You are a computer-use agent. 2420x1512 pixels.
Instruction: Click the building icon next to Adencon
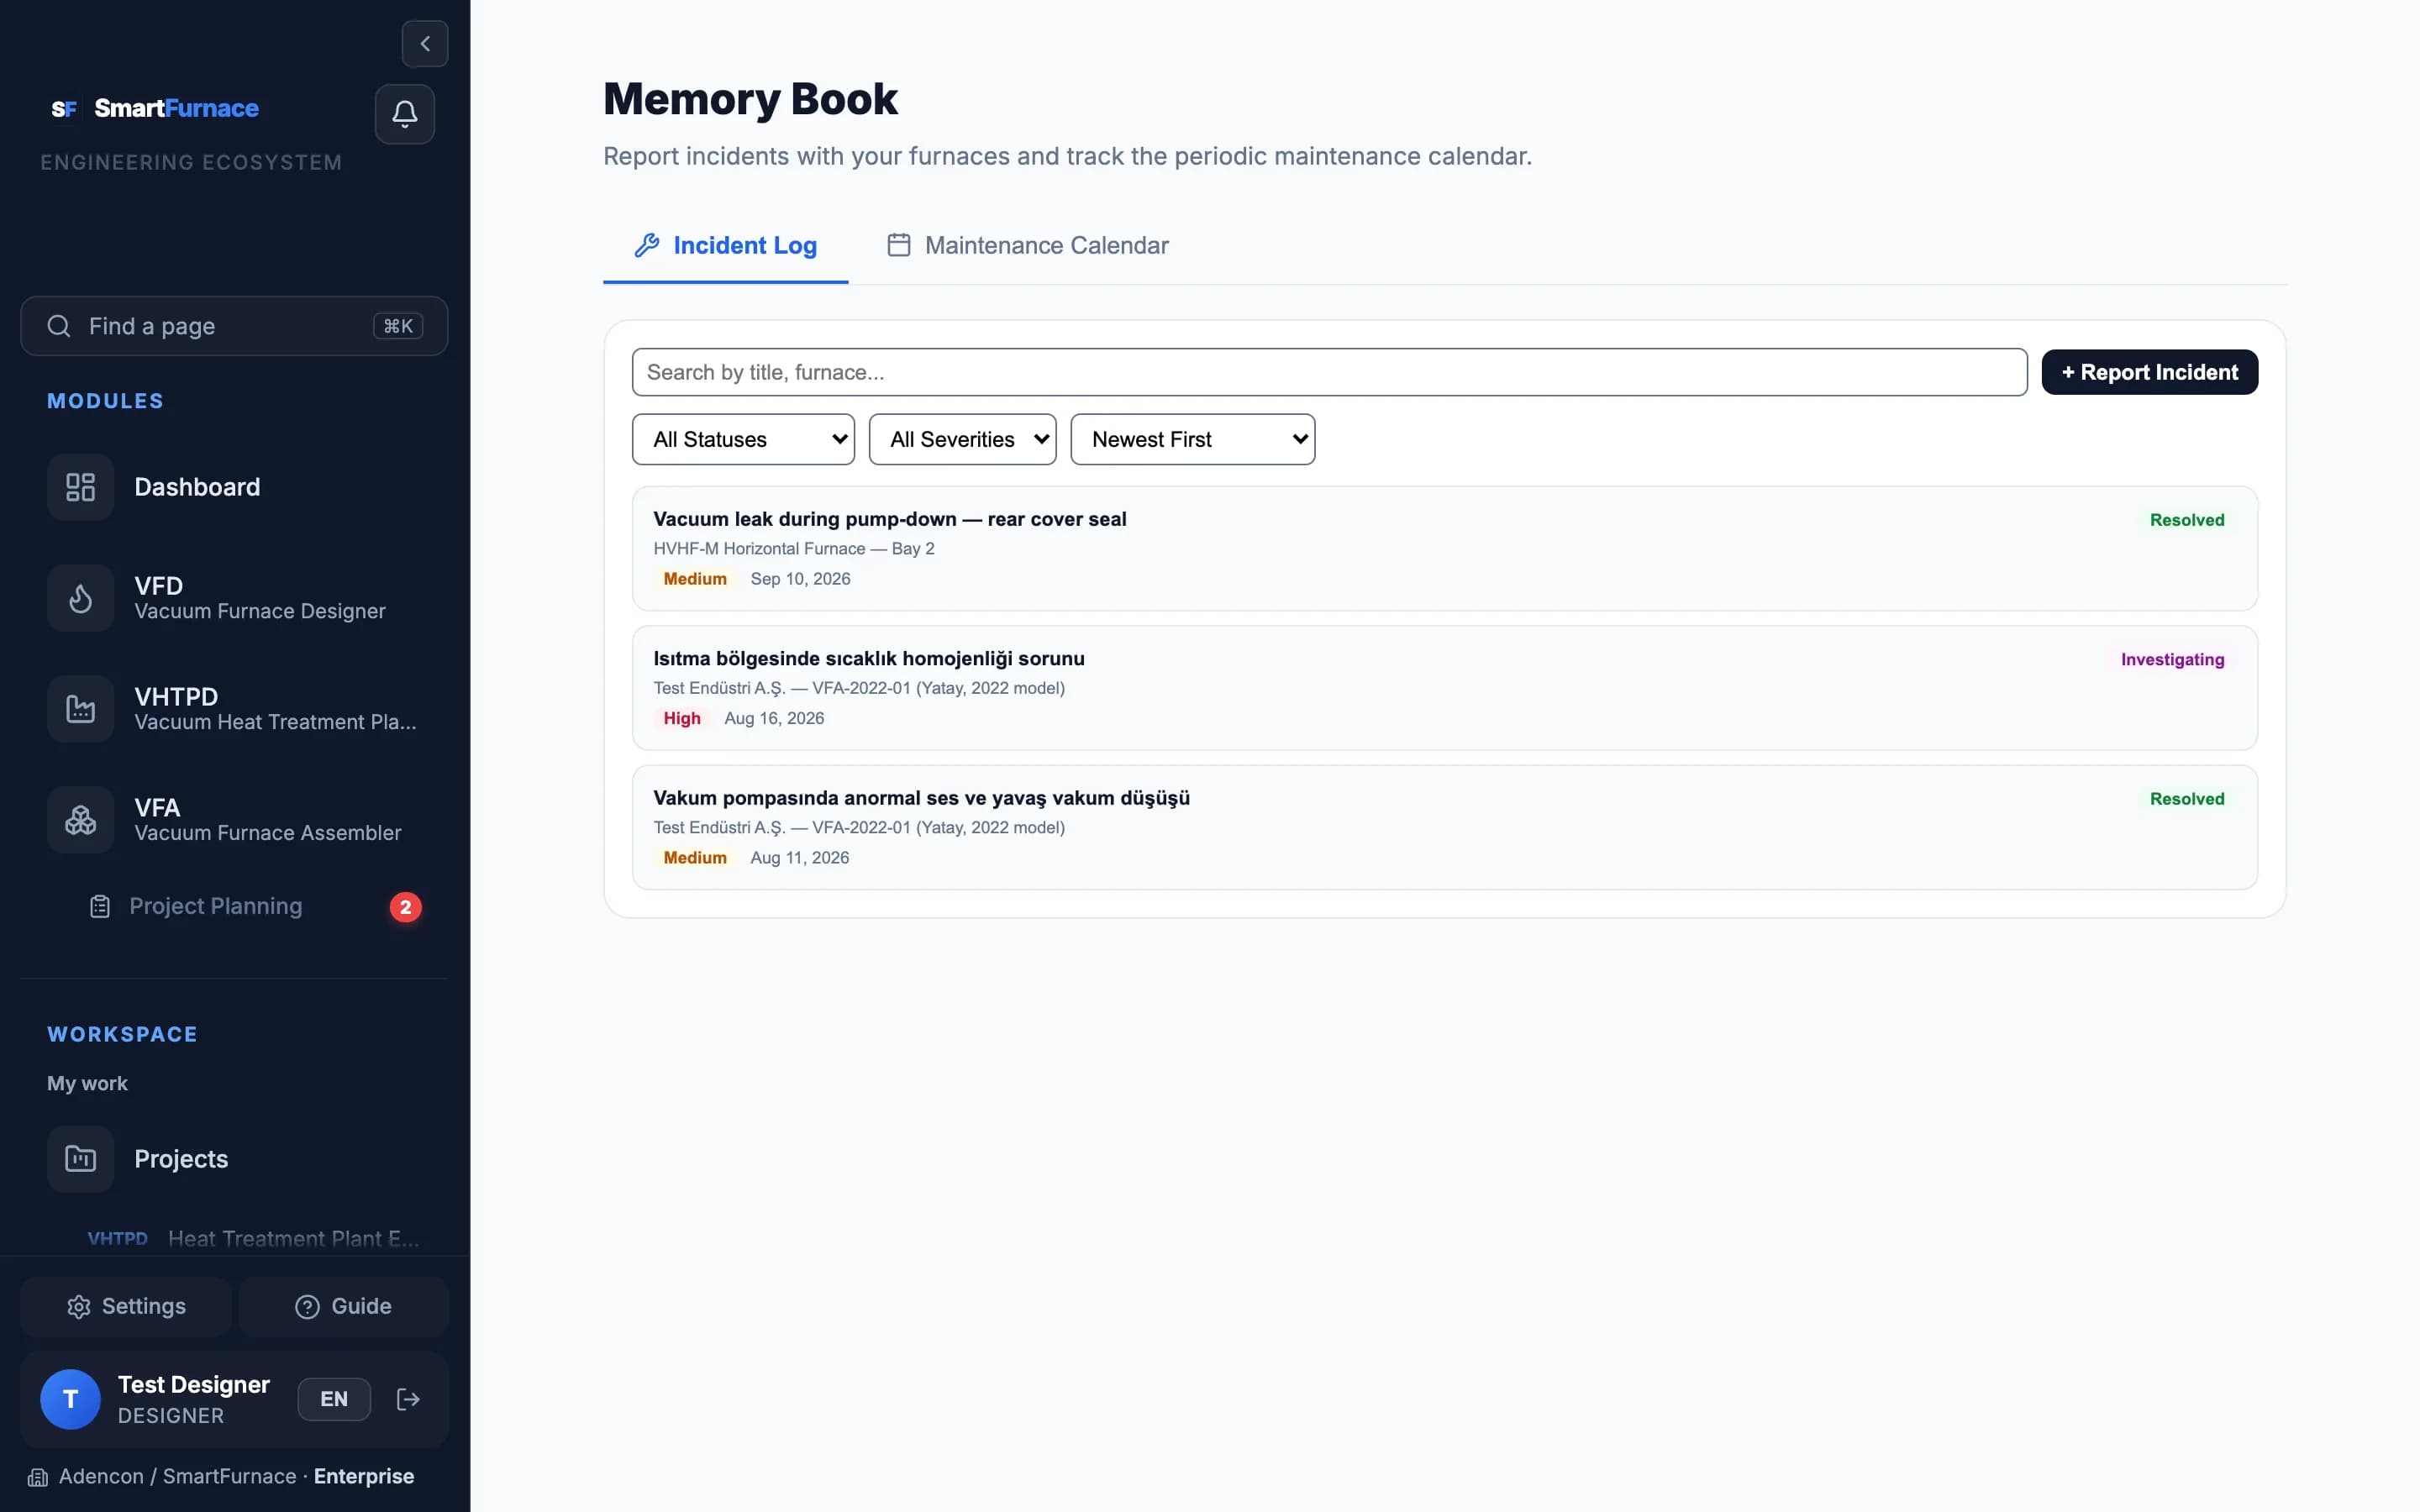[38, 1477]
